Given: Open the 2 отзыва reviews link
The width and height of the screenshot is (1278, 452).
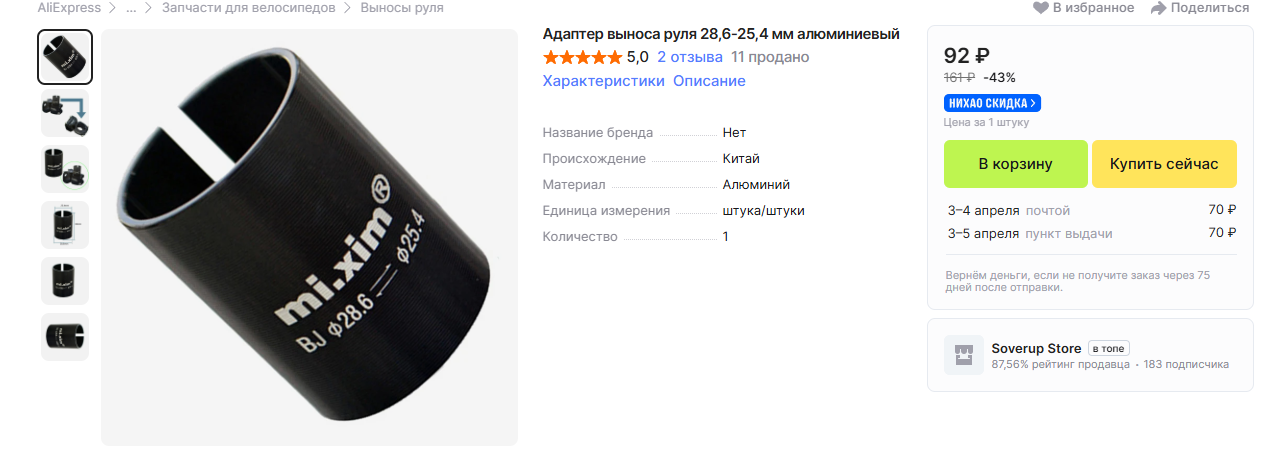Looking at the screenshot, I should pyautogui.click(x=690, y=57).
